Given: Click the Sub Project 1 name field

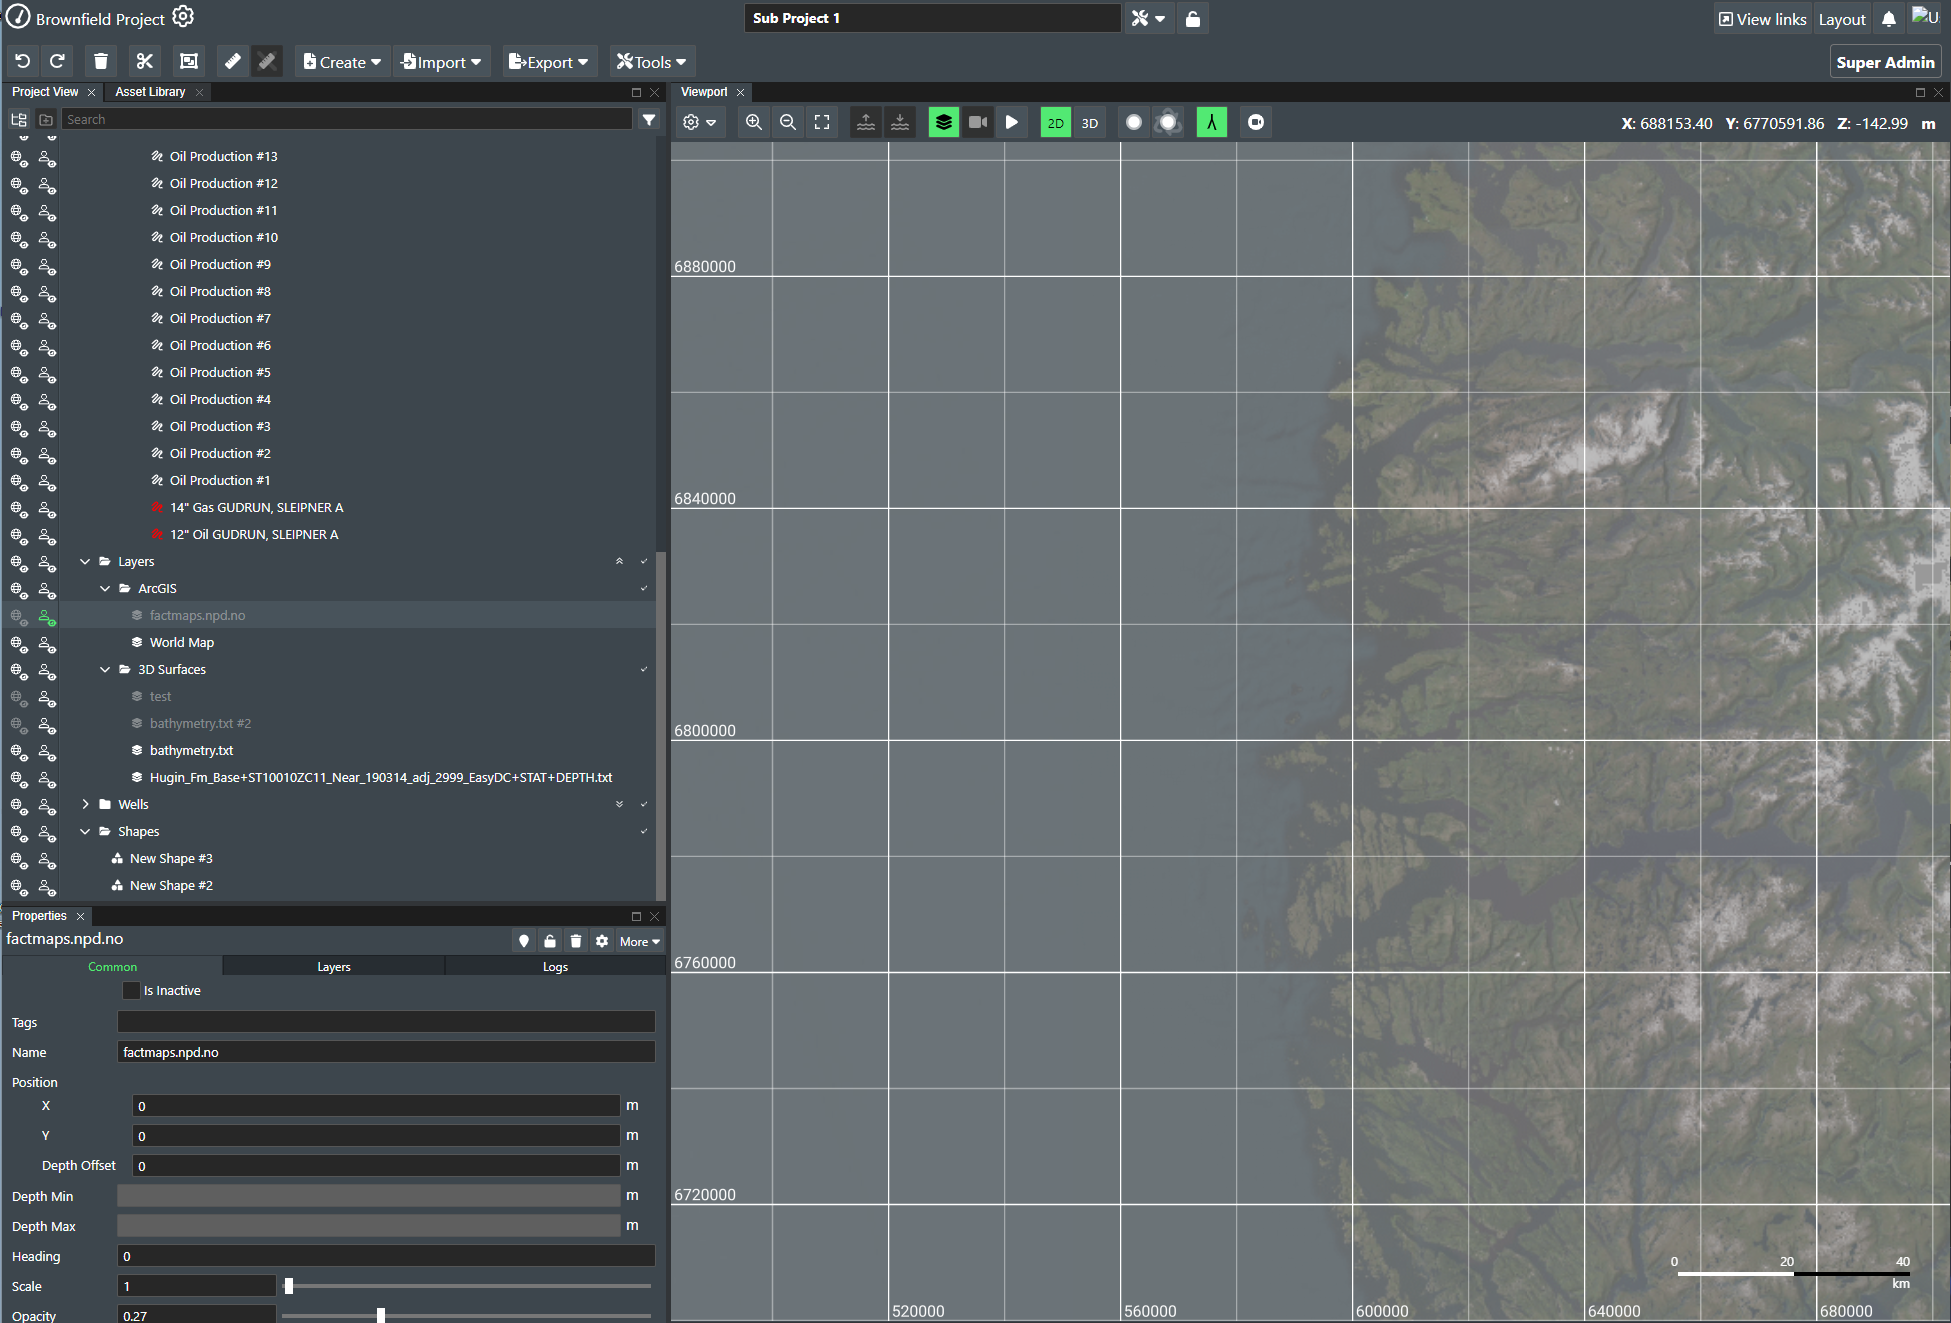Looking at the screenshot, I should (932, 19).
